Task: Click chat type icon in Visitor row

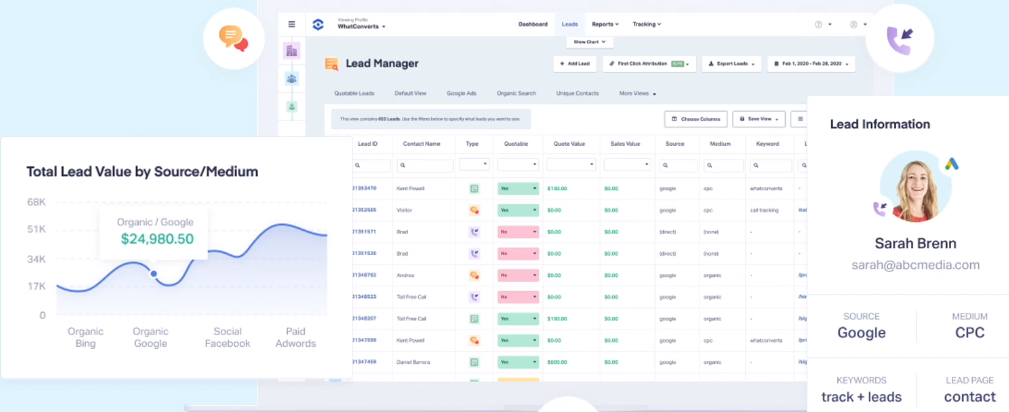Action: coord(474,210)
